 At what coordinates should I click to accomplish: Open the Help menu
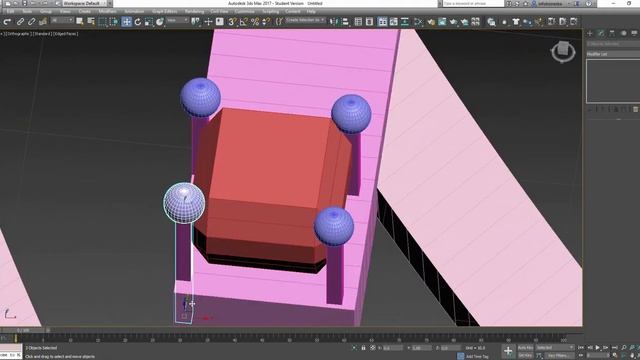pos(311,11)
